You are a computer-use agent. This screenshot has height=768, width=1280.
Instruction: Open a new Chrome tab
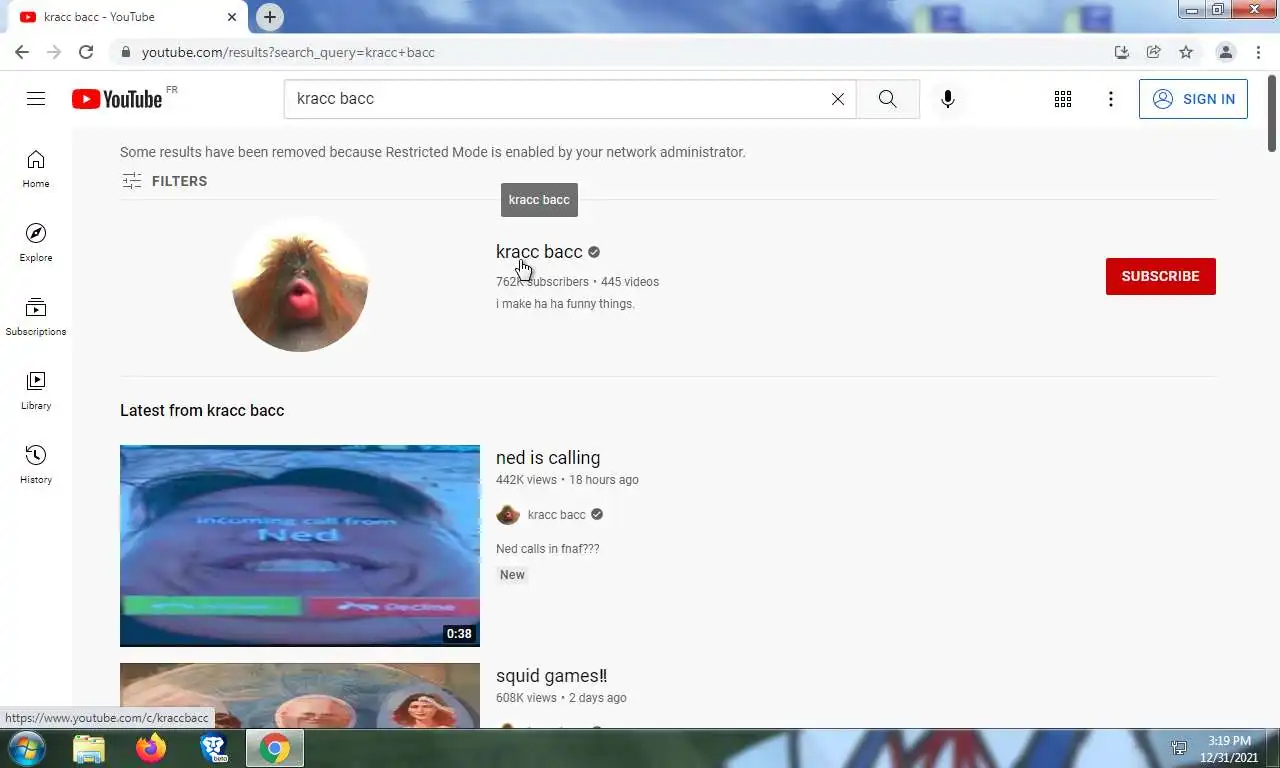[x=270, y=17]
